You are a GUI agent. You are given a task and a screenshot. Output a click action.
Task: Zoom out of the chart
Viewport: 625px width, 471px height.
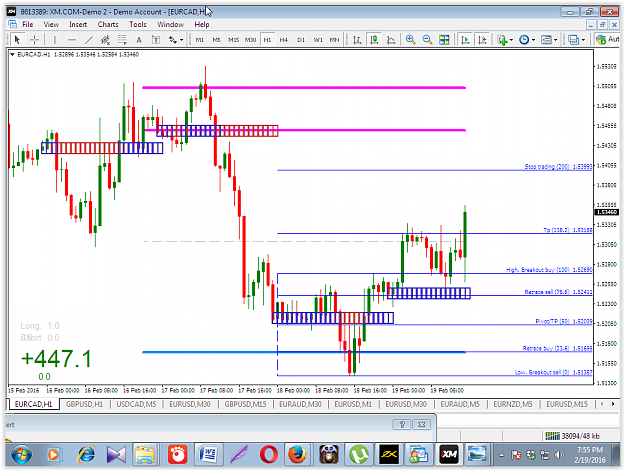pyautogui.click(x=427, y=39)
